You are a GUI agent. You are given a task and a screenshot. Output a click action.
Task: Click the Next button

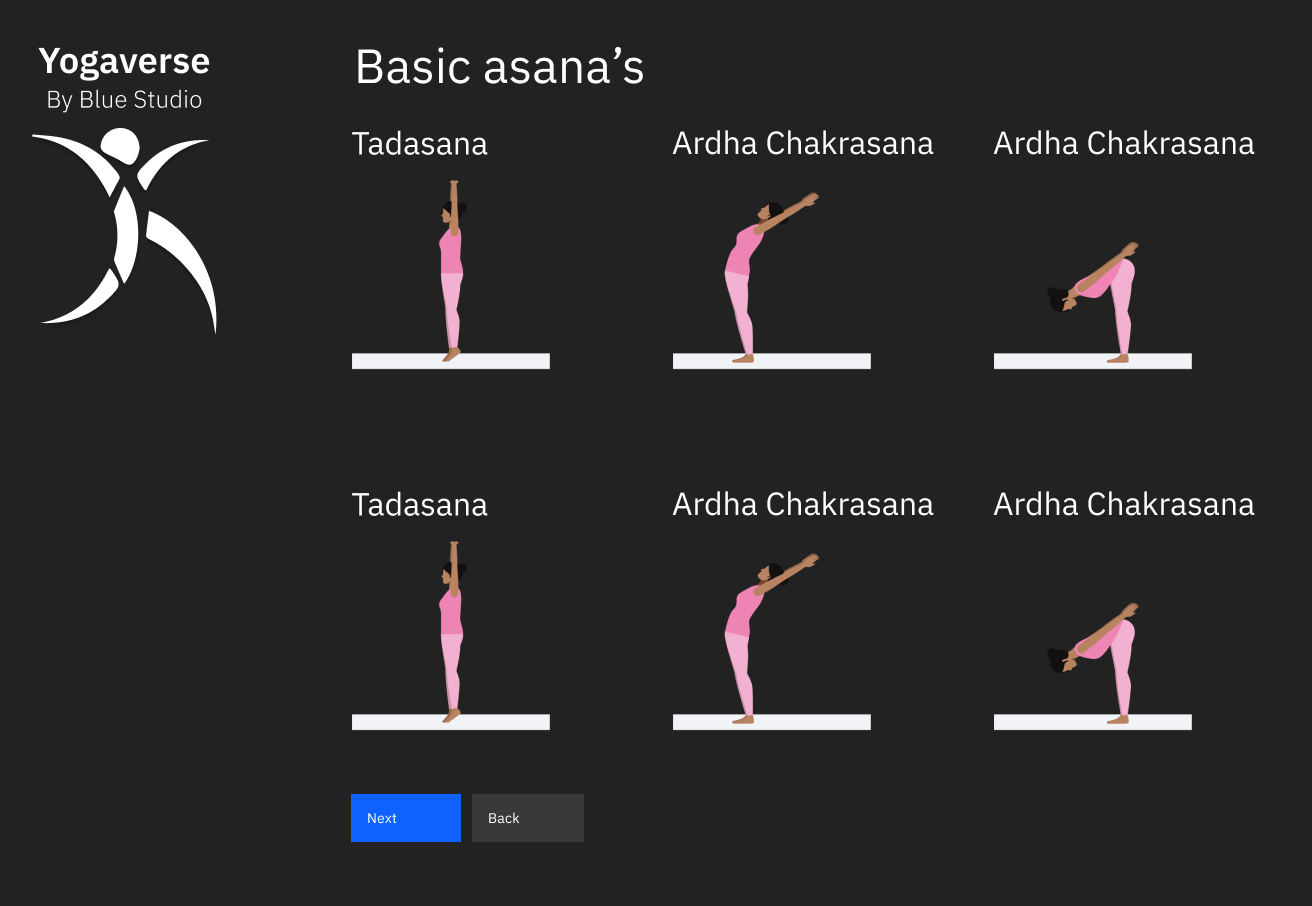pos(406,818)
